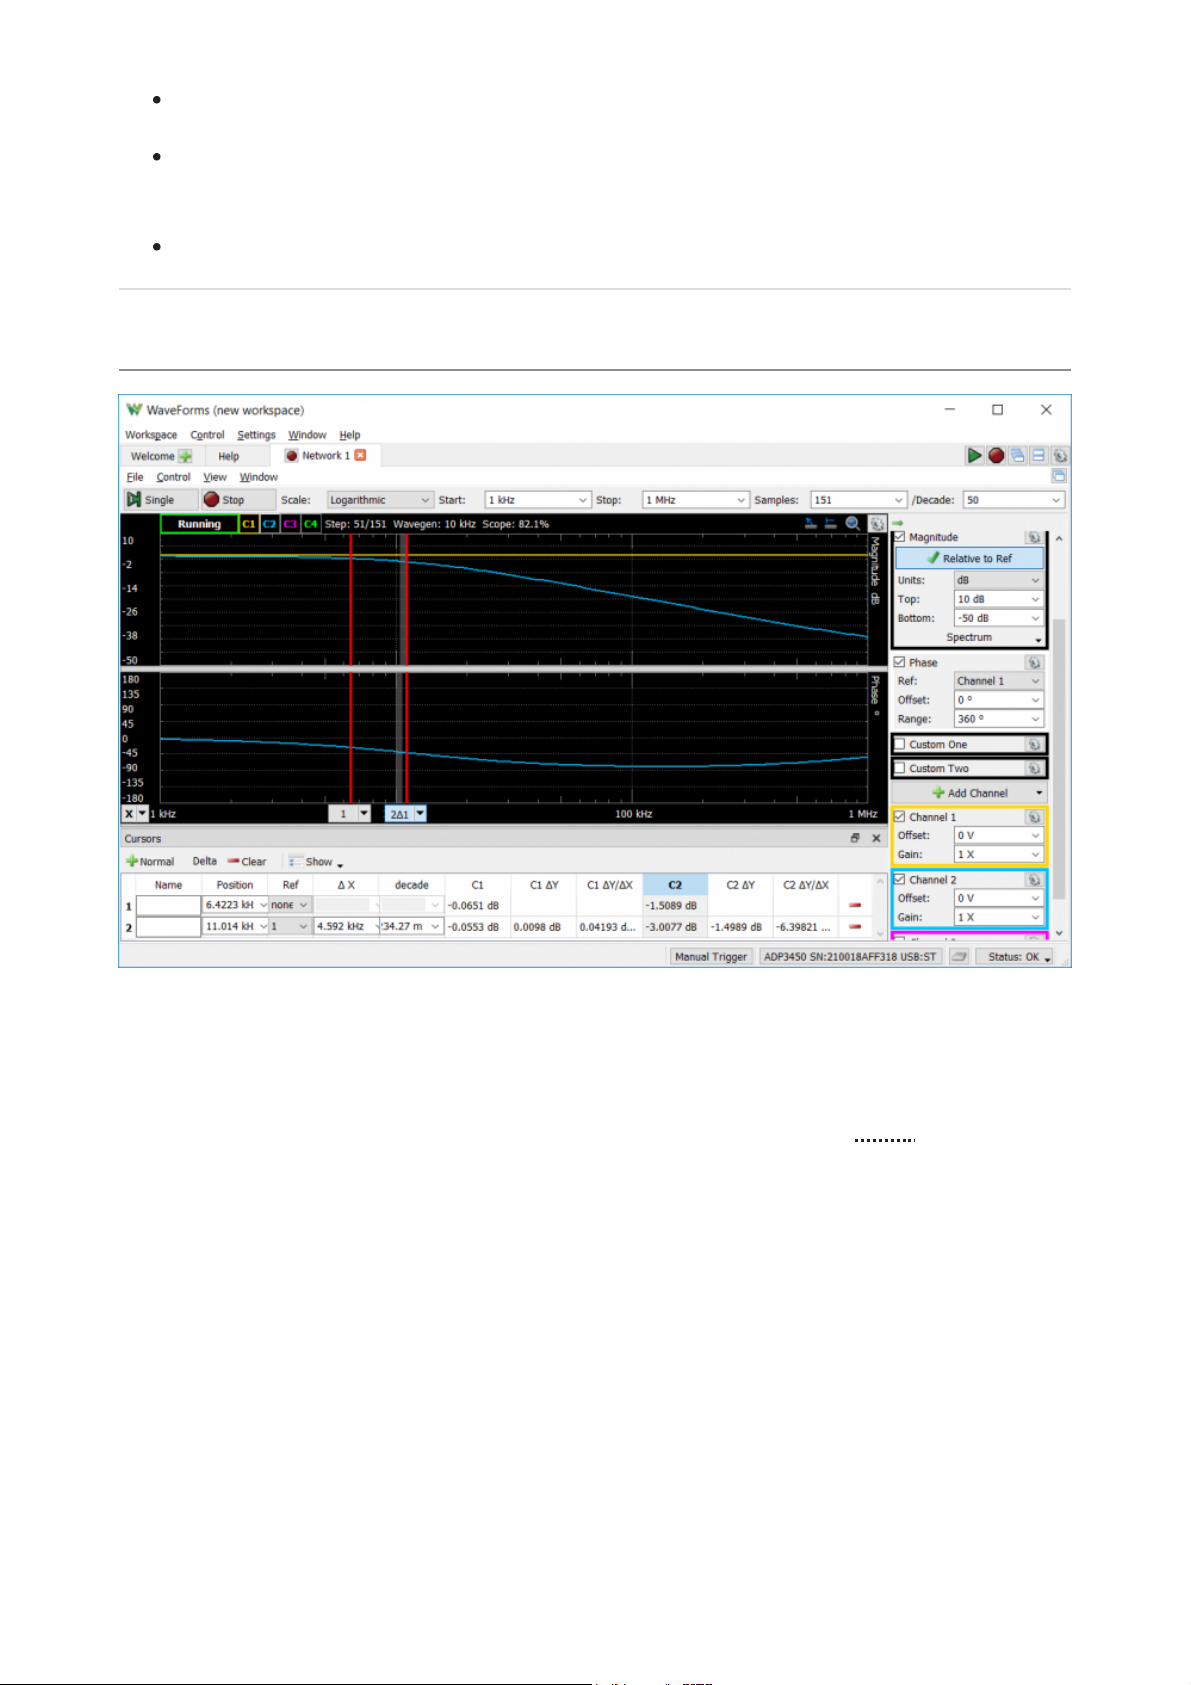Click the second axis icon left of magnifier
Image resolution: width=1191 pixels, height=1685 pixels.
tap(830, 523)
